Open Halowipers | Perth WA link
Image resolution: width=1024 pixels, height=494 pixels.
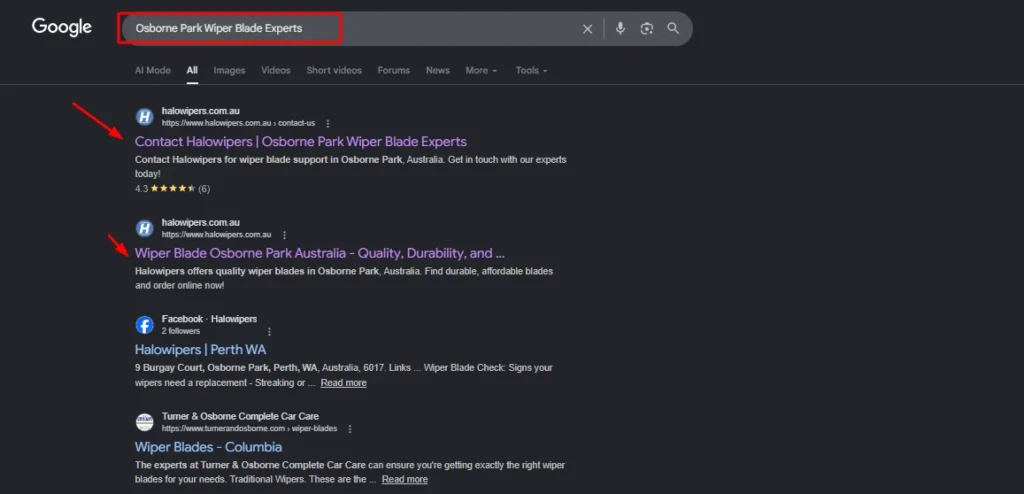[x=200, y=350]
